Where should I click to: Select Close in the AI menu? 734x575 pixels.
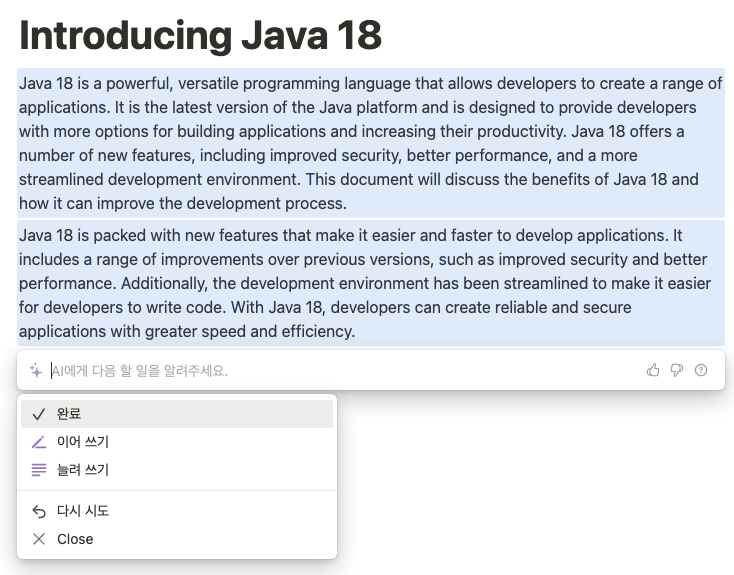coord(177,539)
